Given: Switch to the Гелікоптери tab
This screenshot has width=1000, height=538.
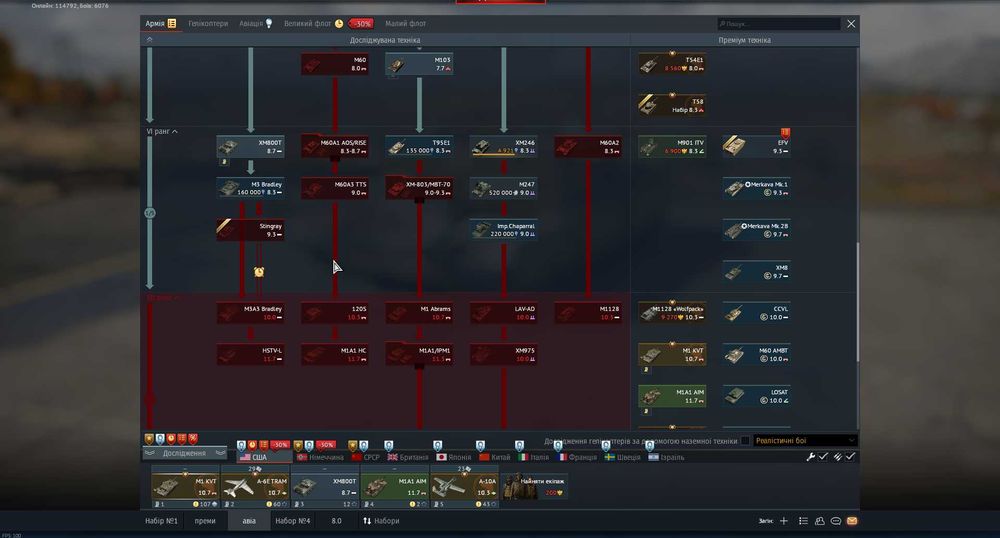Looking at the screenshot, I should coord(208,24).
